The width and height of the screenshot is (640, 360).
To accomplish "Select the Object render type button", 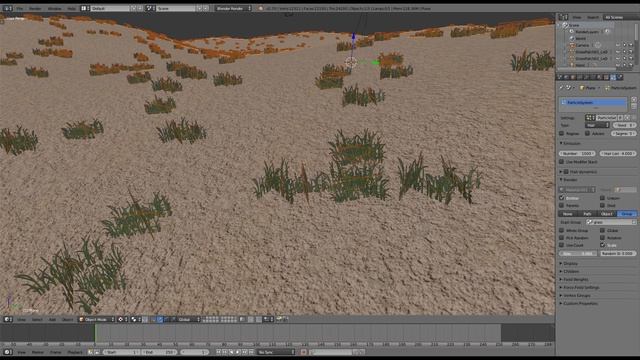I will point(607,214).
